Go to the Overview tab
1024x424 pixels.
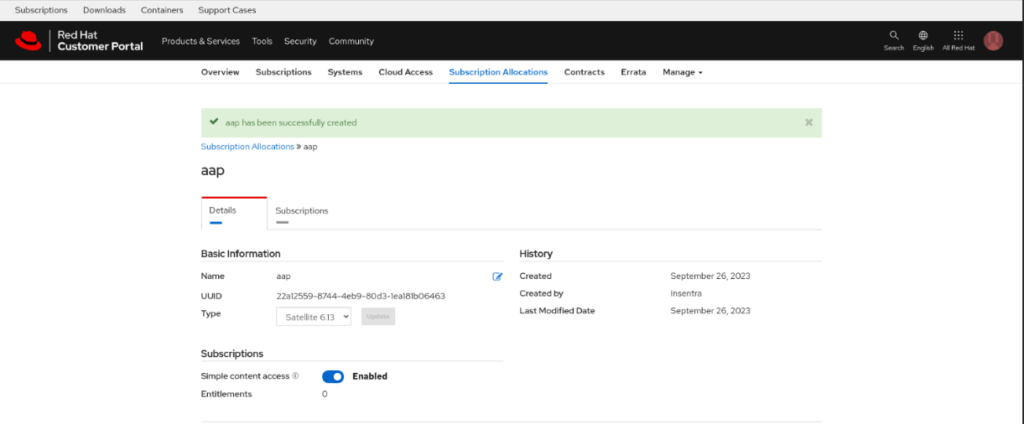220,72
